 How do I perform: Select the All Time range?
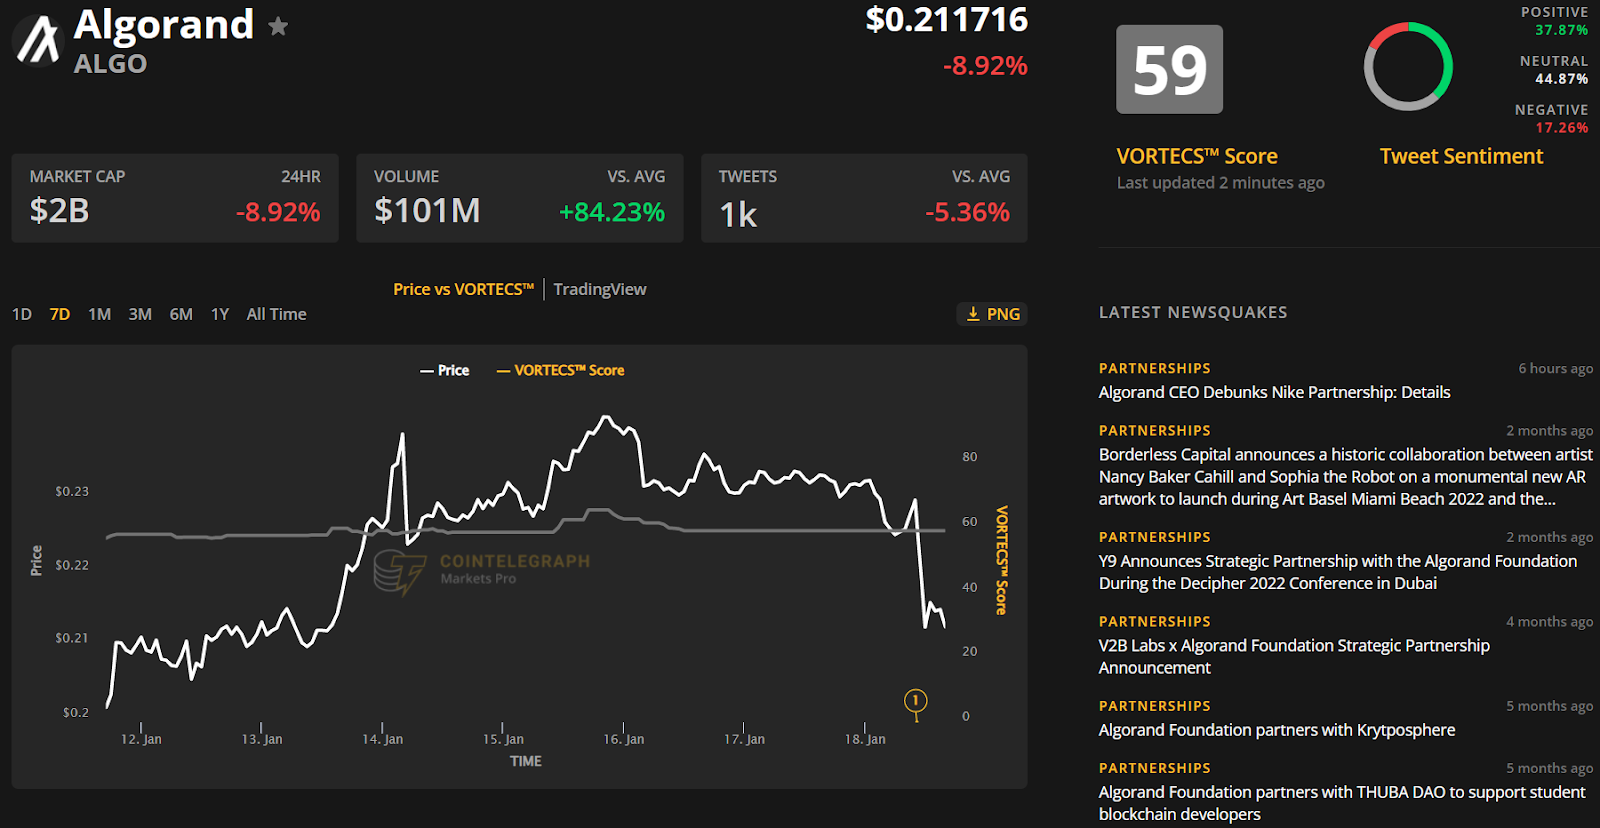coord(276,314)
